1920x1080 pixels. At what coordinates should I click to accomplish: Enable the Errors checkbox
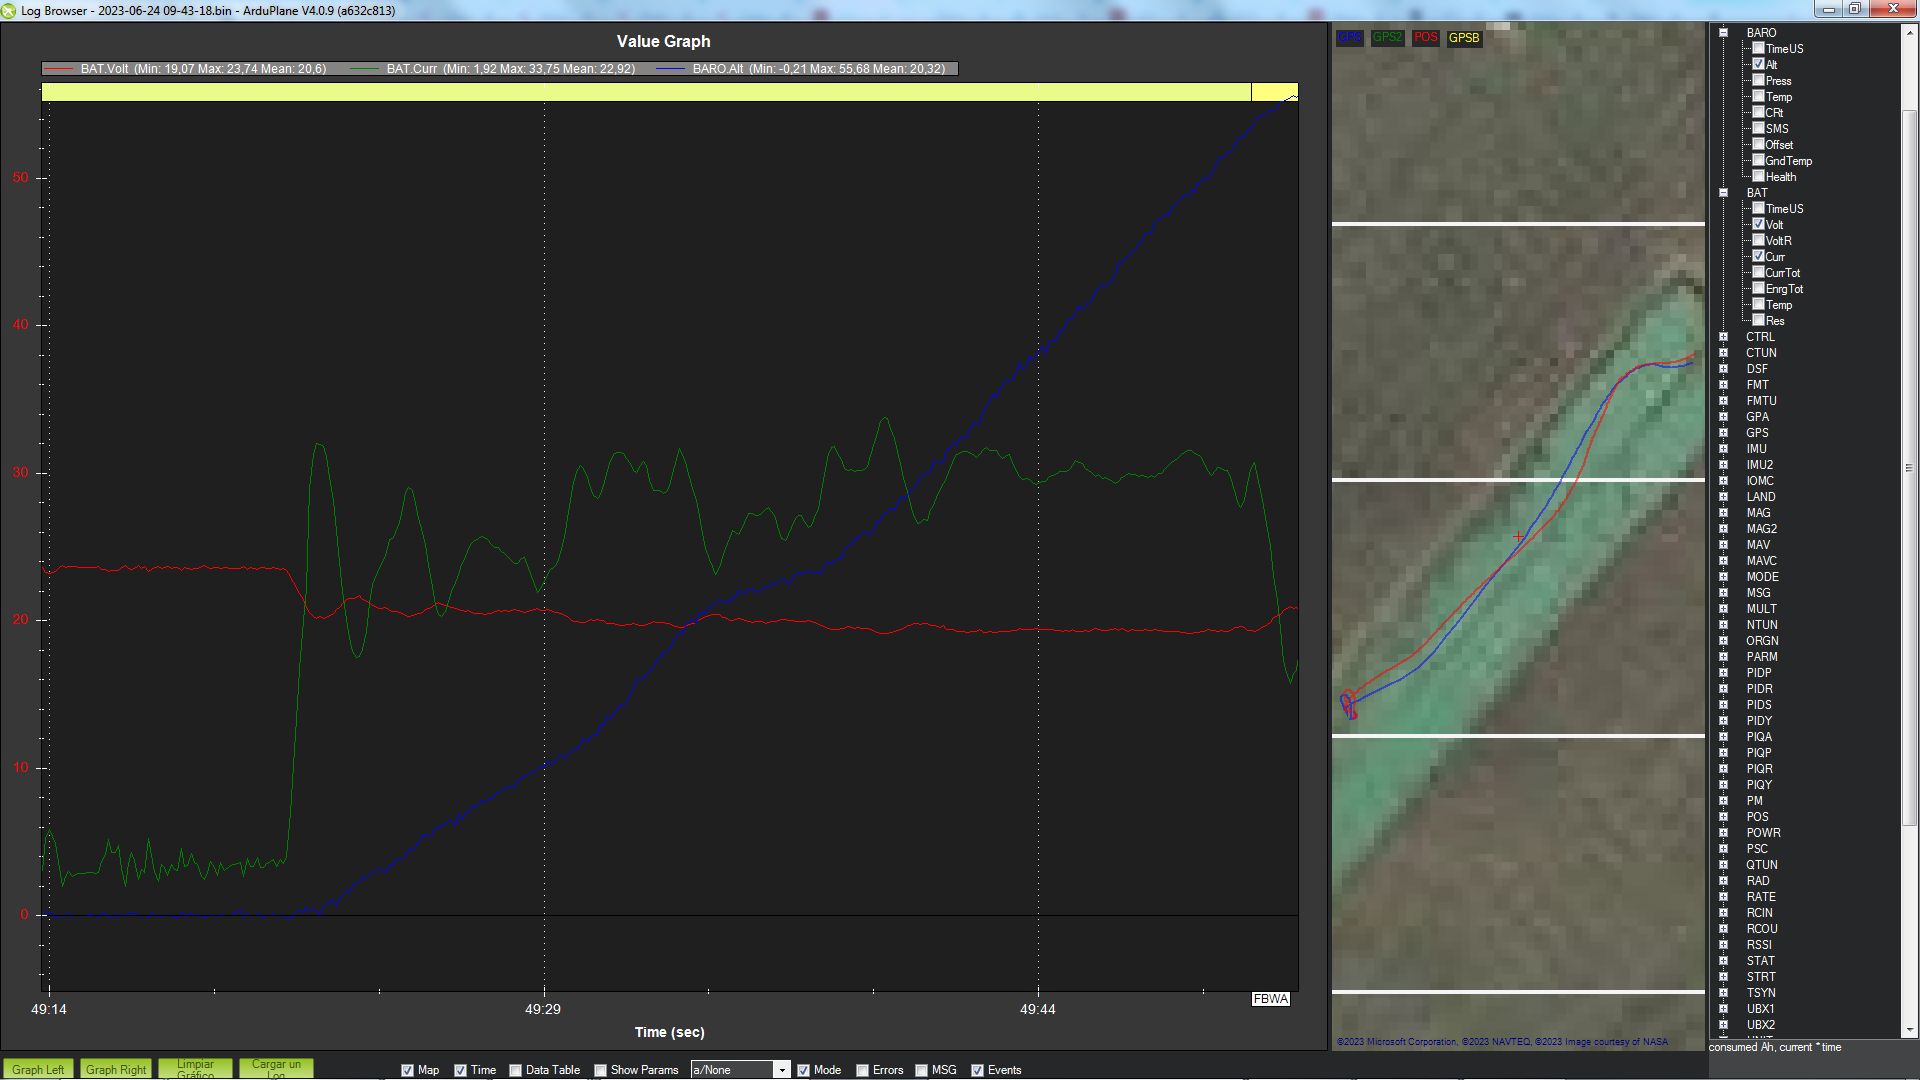[862, 1070]
